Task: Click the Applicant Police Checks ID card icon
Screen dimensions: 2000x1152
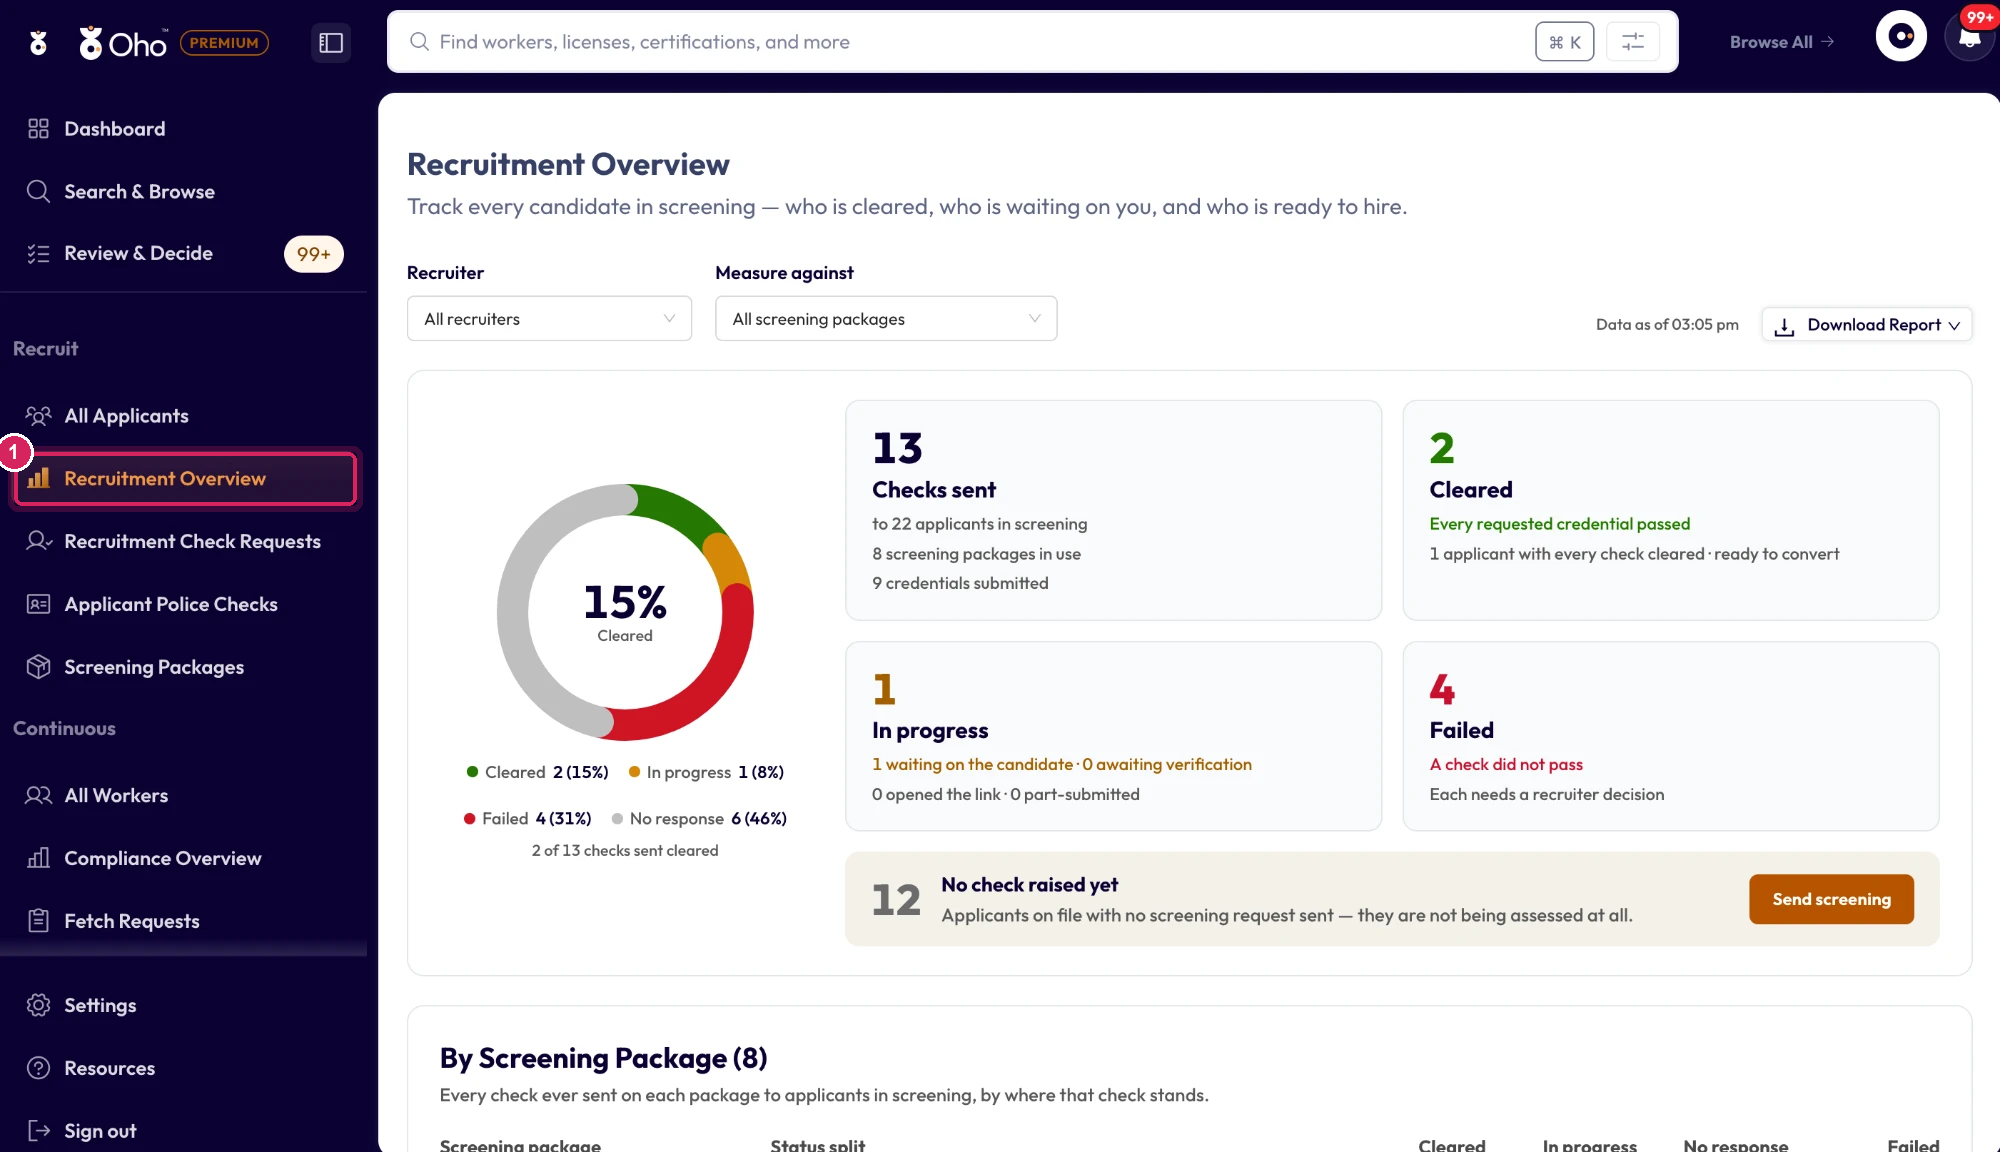Action: click(38, 604)
